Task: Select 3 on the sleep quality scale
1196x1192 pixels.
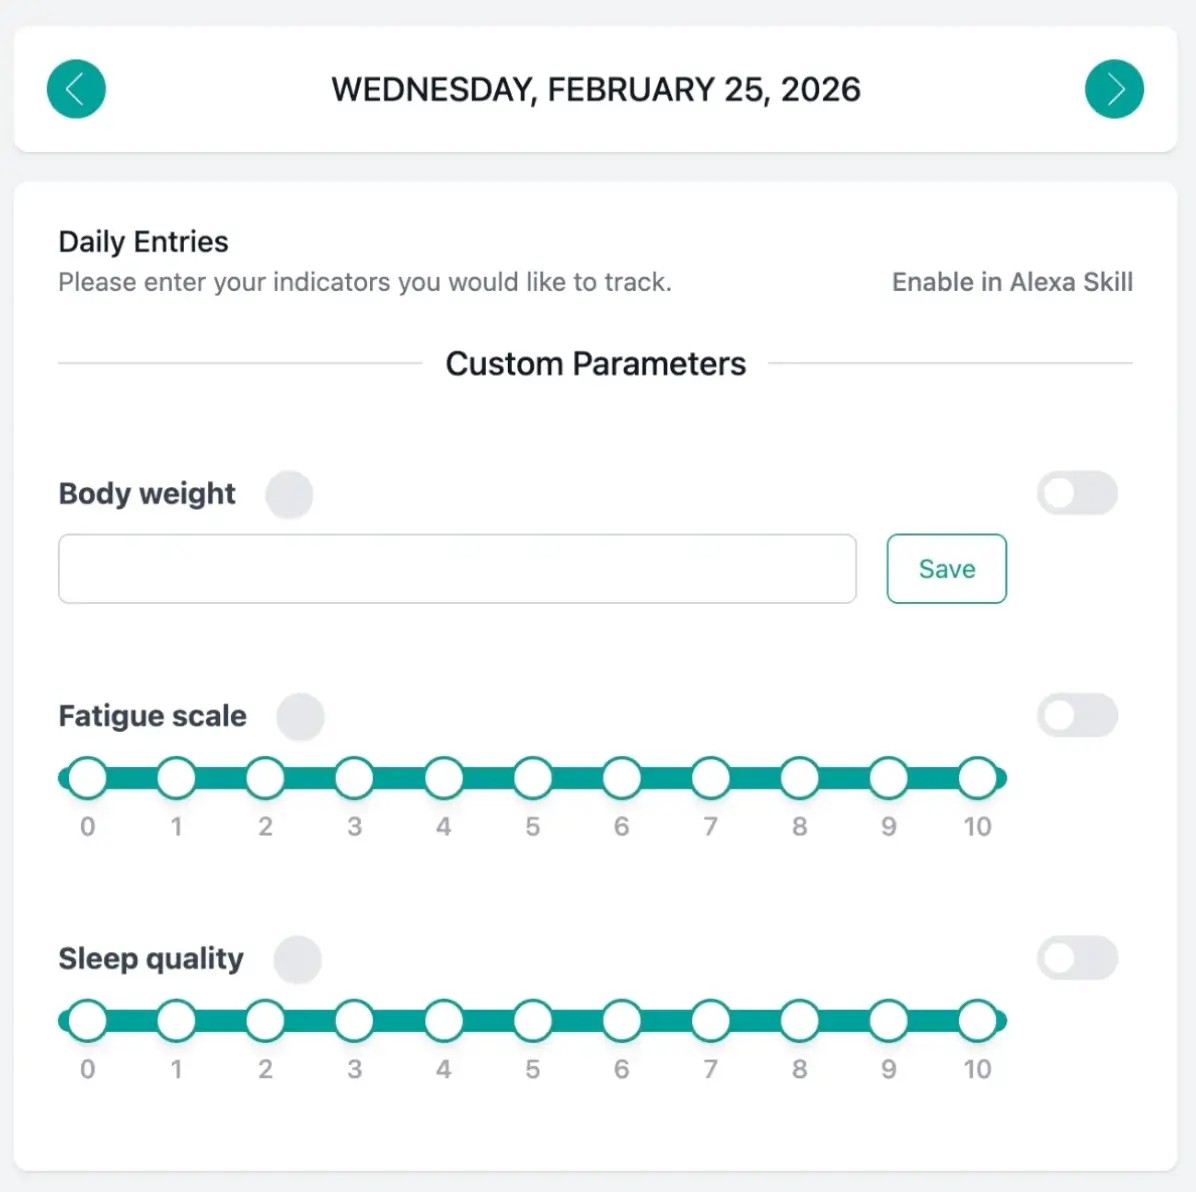Action: click(x=354, y=1019)
